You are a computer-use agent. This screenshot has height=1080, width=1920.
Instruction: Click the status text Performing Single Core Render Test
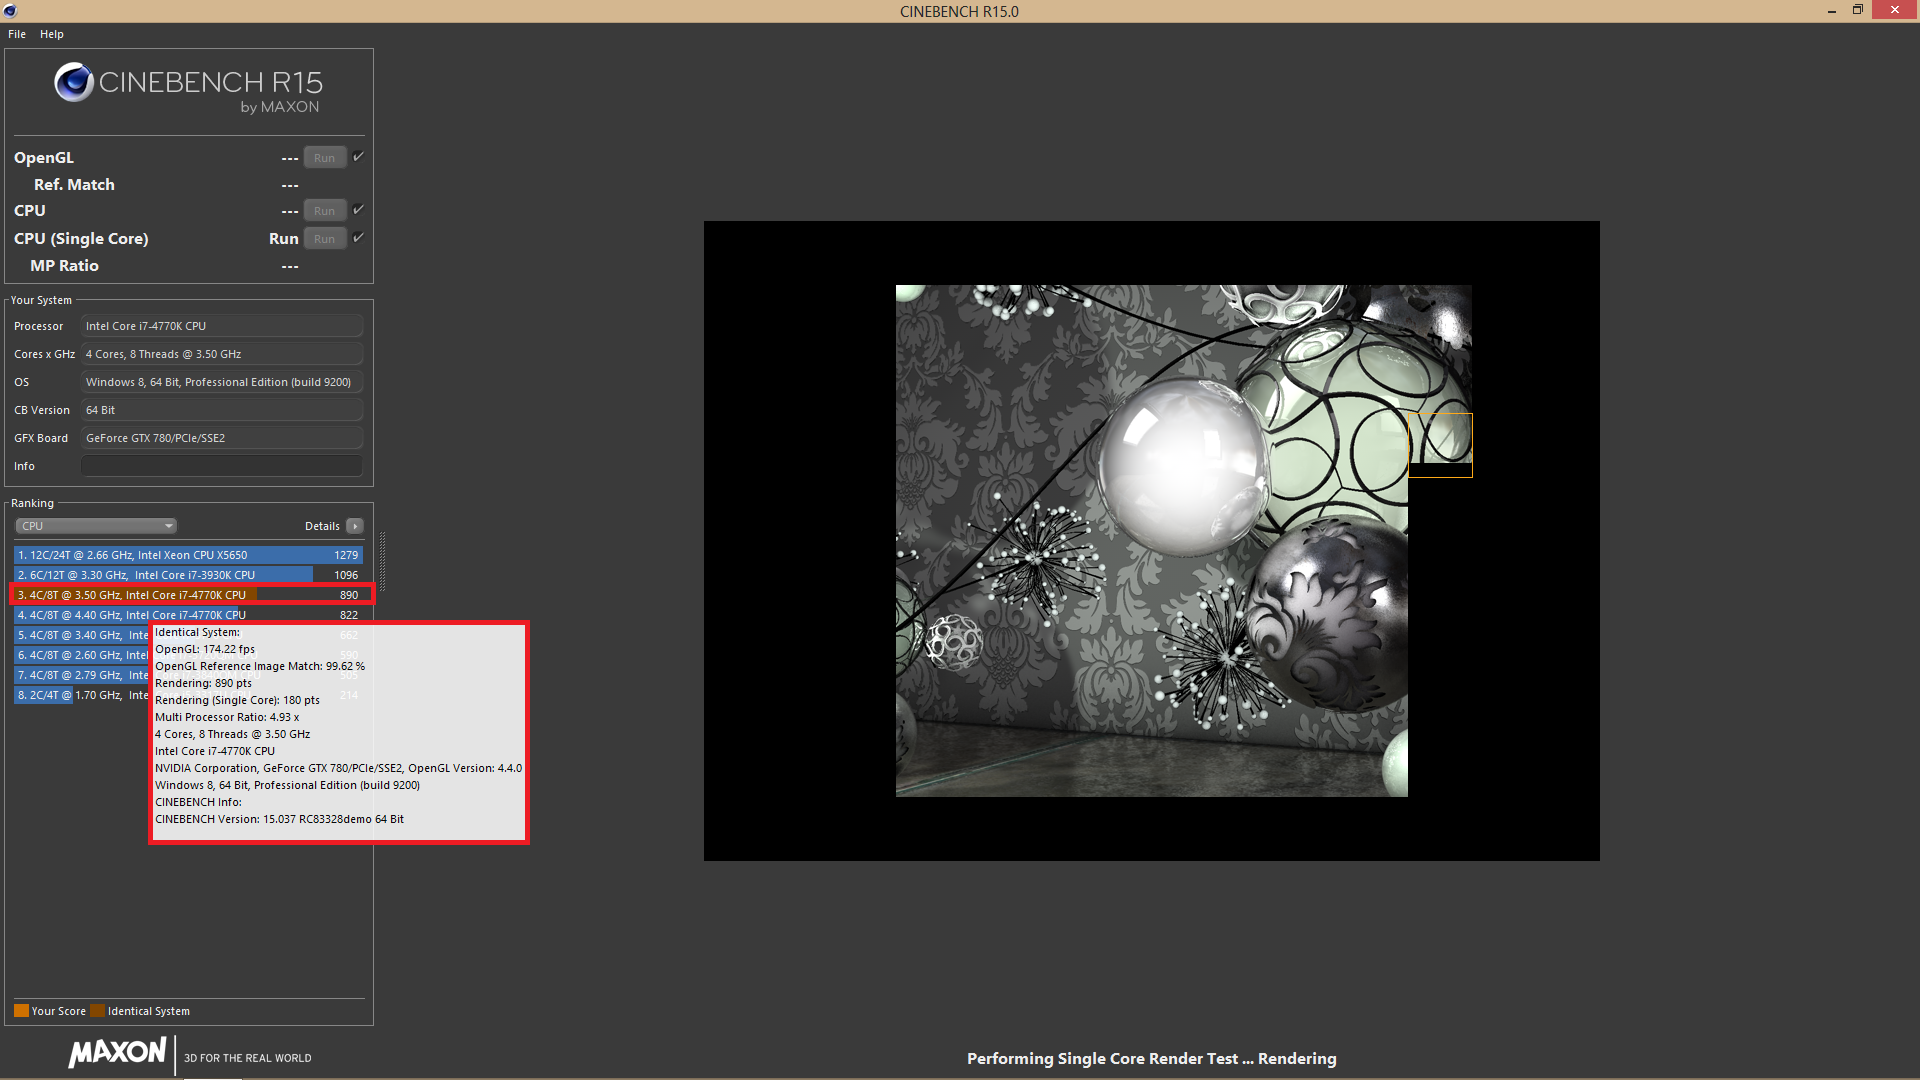coord(1152,1058)
